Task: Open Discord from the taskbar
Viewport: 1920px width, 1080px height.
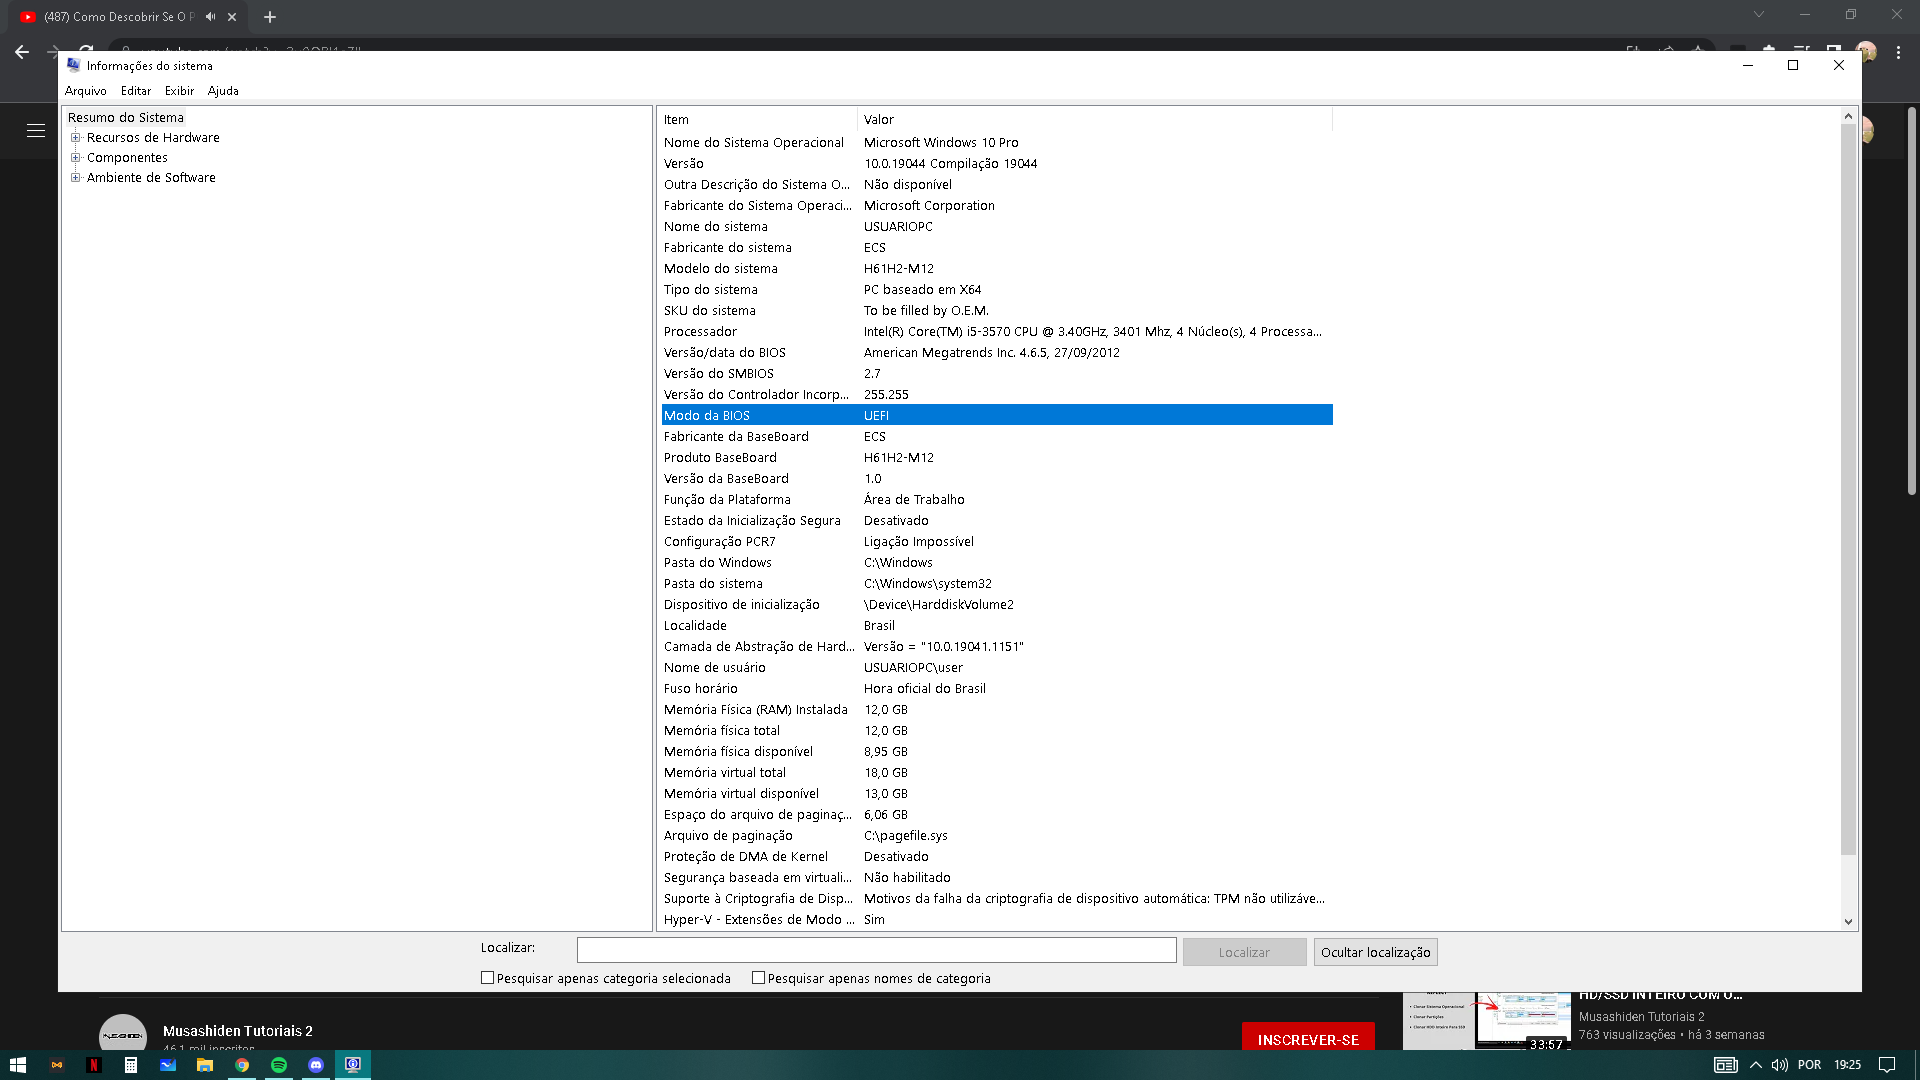Action: pyautogui.click(x=315, y=1065)
